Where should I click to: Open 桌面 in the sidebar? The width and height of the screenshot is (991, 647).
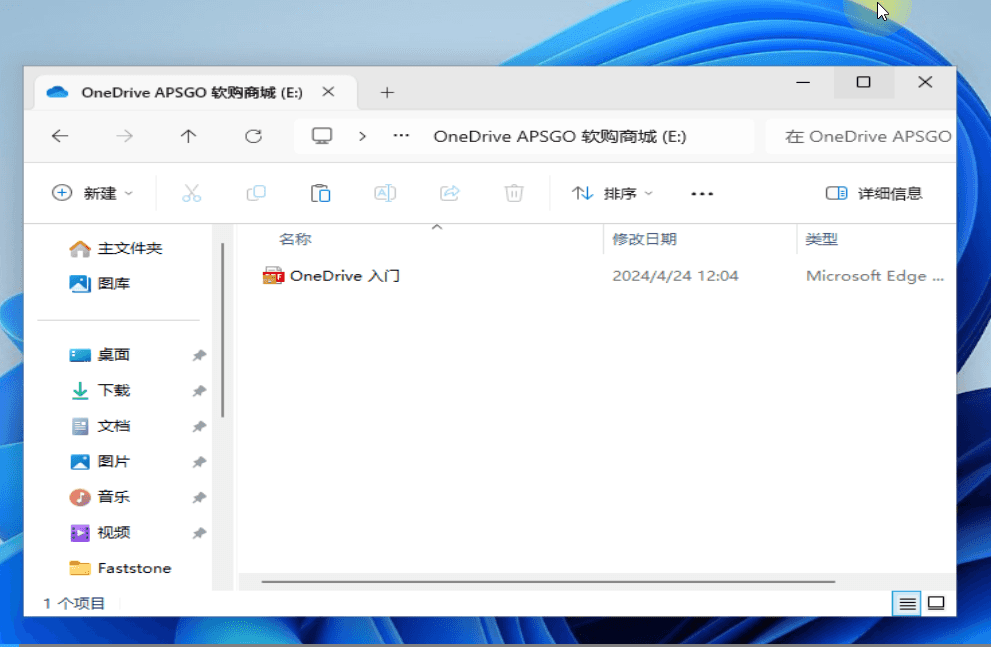click(x=100, y=355)
